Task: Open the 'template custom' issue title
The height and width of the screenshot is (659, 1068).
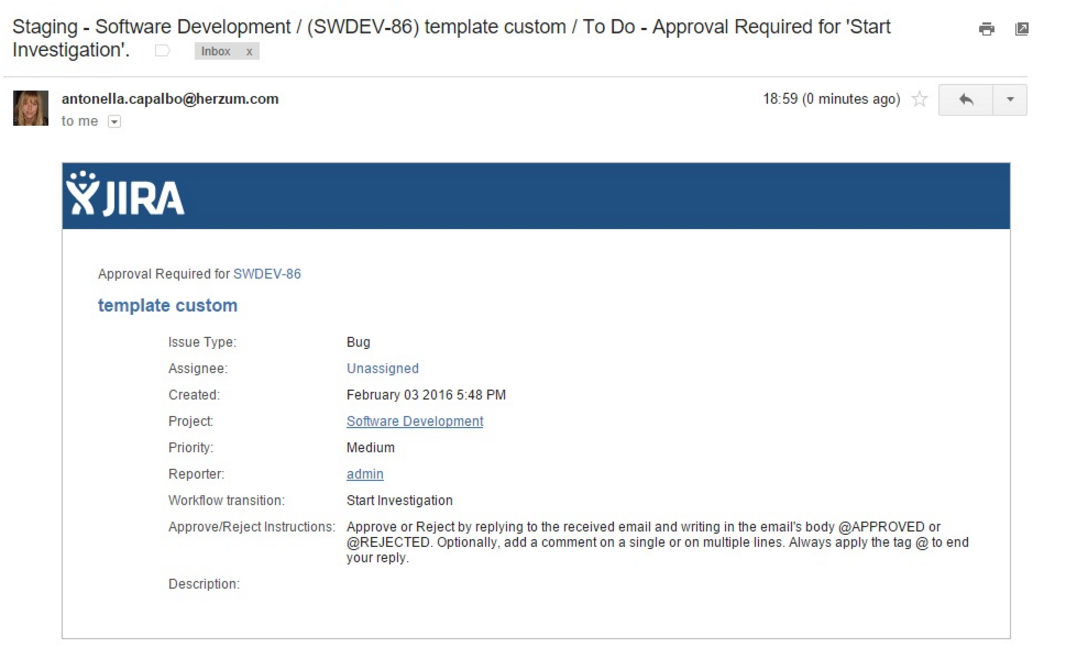Action: coord(167,306)
